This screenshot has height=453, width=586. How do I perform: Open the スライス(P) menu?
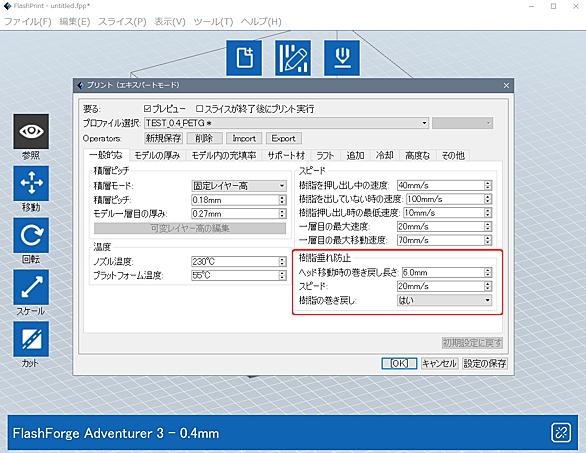pyautogui.click(x=122, y=22)
